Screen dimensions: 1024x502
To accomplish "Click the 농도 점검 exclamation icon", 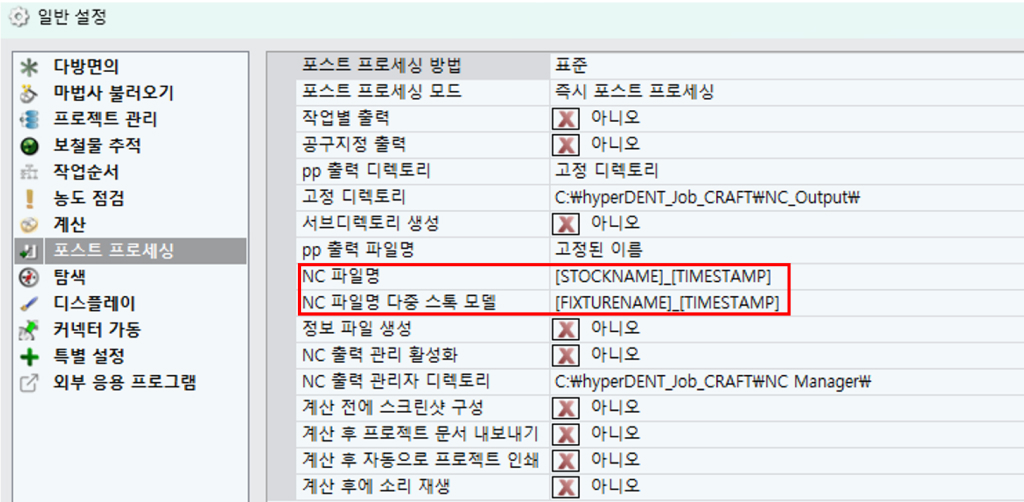I will [29, 198].
